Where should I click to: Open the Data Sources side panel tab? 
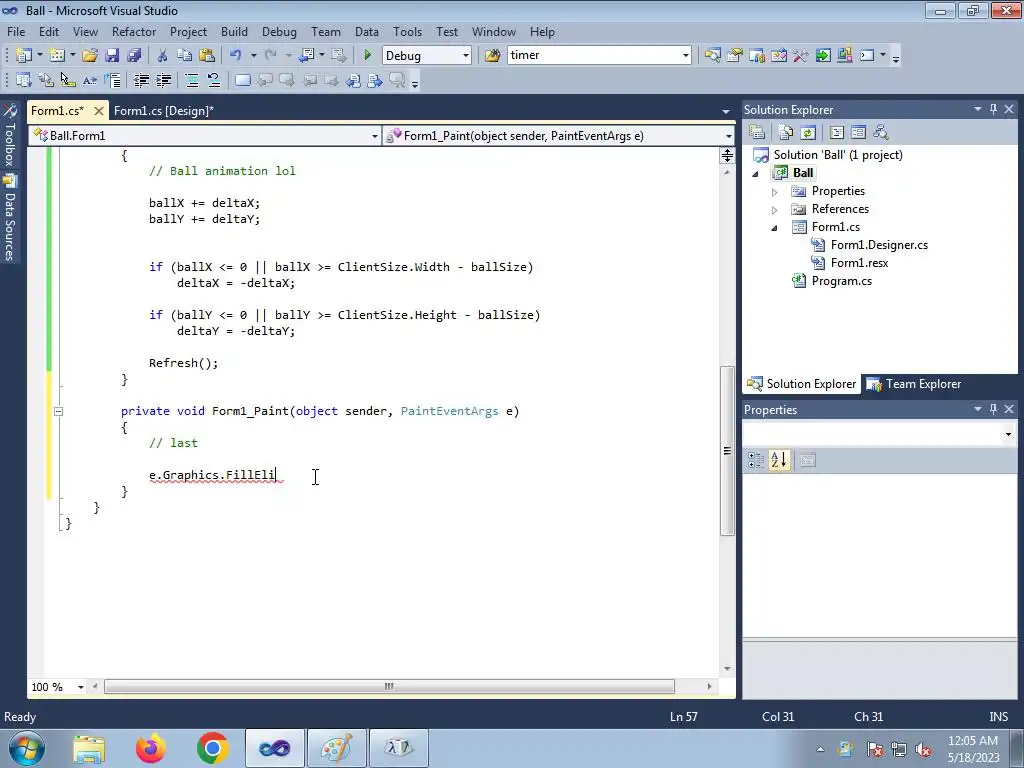point(10,219)
